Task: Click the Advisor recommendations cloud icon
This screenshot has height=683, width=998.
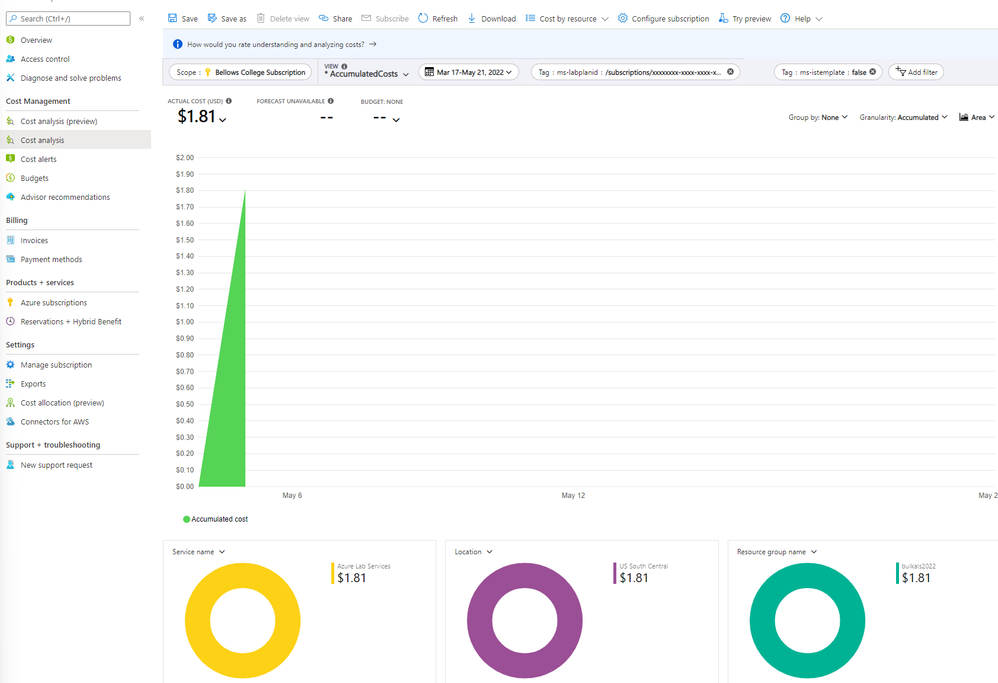Action: (10, 197)
